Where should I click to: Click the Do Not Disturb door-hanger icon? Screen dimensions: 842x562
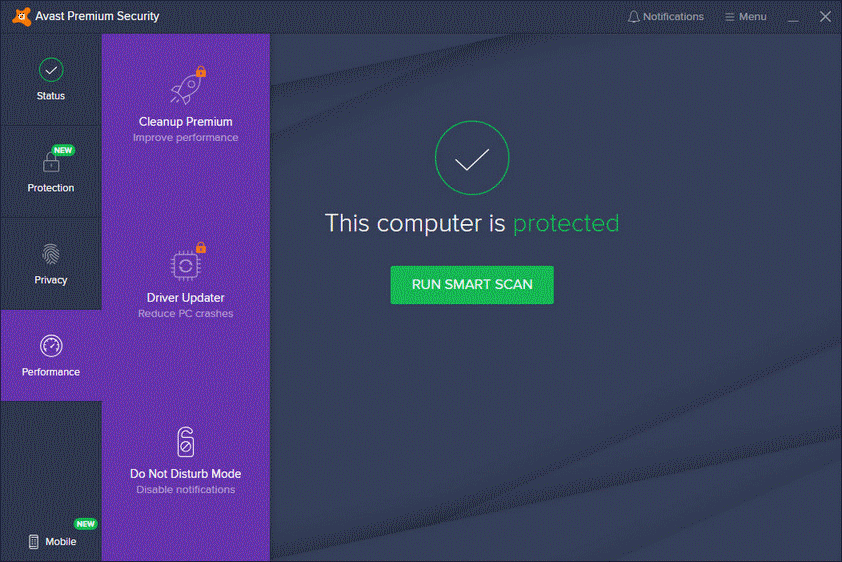pos(186,442)
